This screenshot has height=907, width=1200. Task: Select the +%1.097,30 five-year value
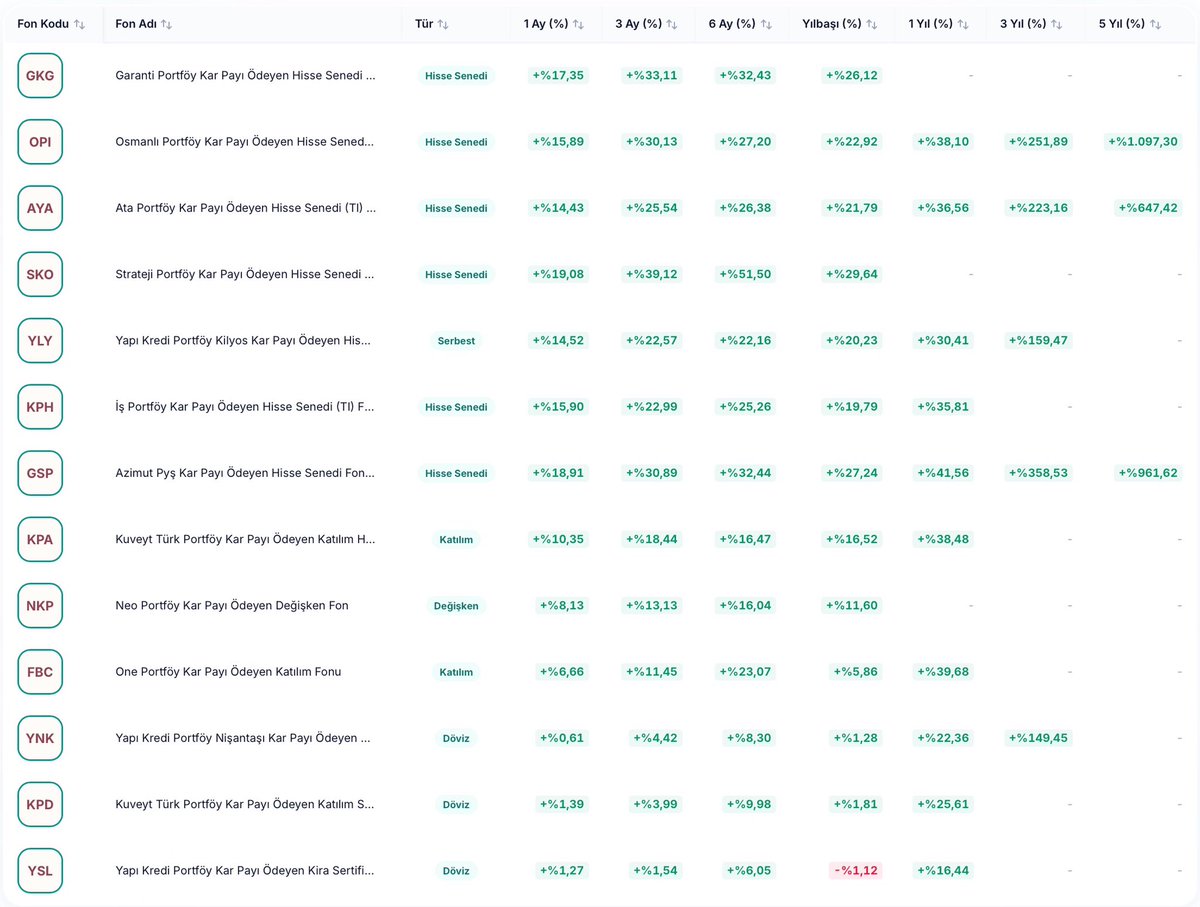click(x=1144, y=142)
